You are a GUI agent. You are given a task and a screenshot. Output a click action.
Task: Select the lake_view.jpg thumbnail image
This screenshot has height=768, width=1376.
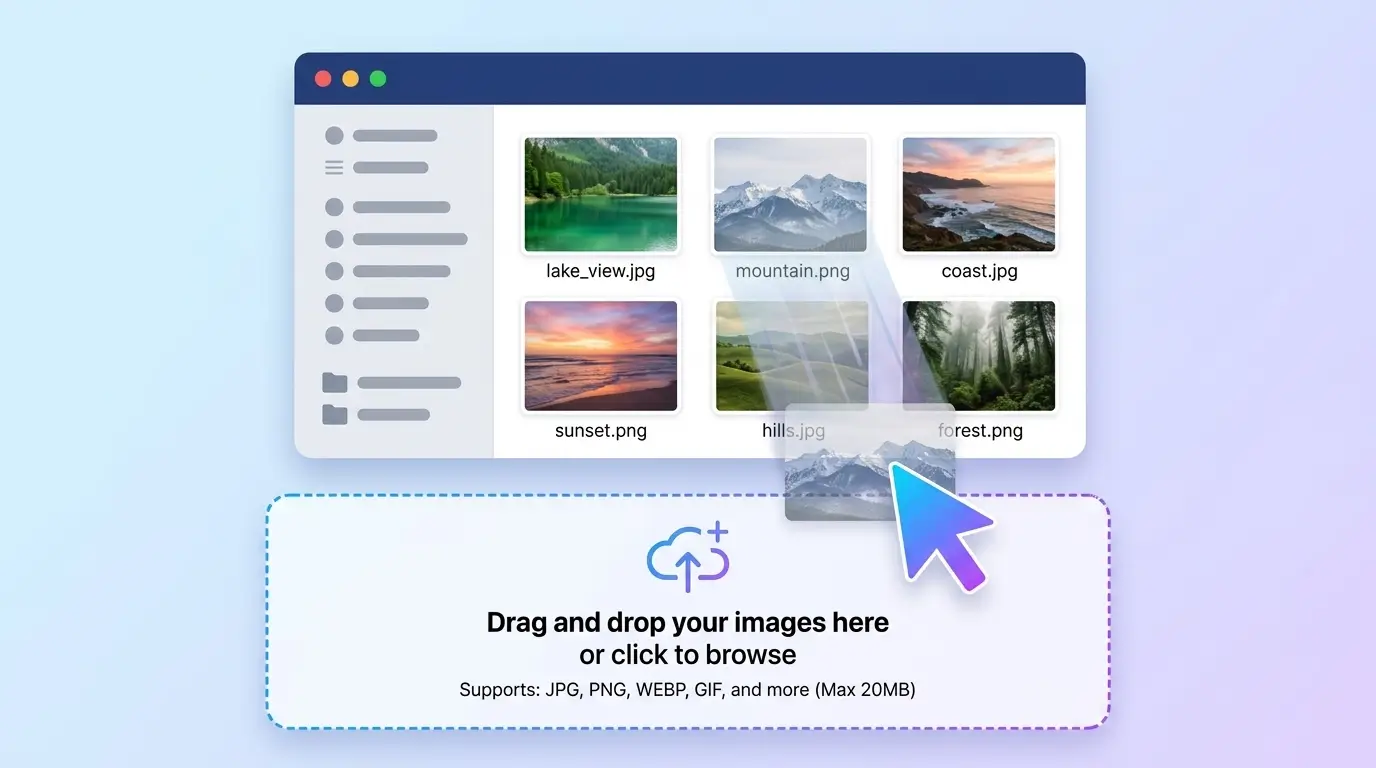point(601,194)
